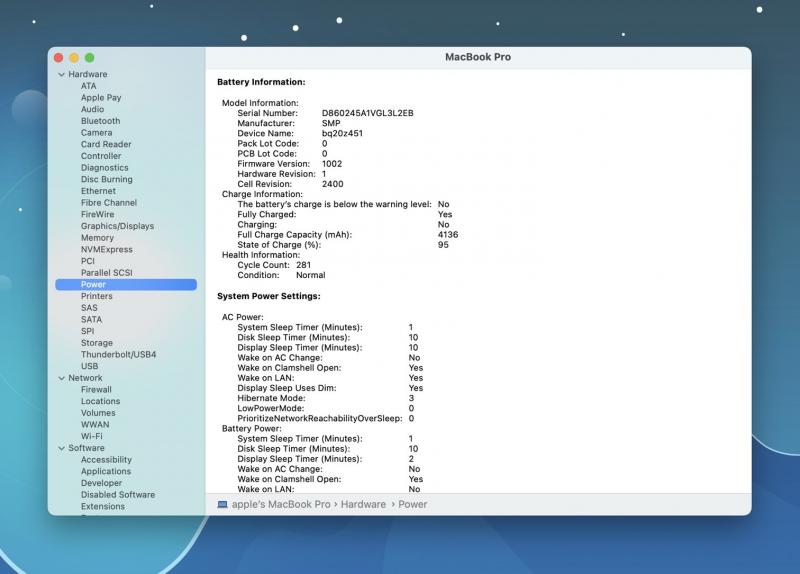This screenshot has height=574, width=800.
Task: Click the Cycle Count value 281
Action: coord(303,265)
